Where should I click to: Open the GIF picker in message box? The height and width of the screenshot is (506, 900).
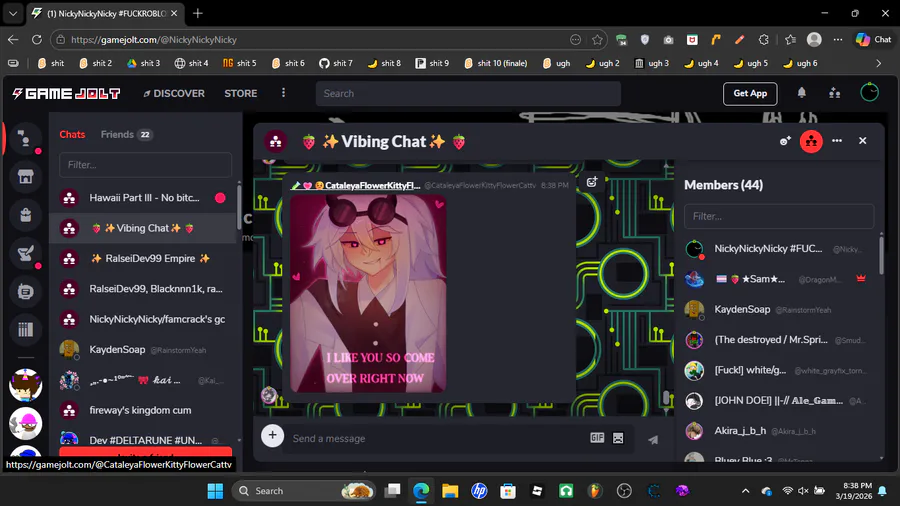597,438
